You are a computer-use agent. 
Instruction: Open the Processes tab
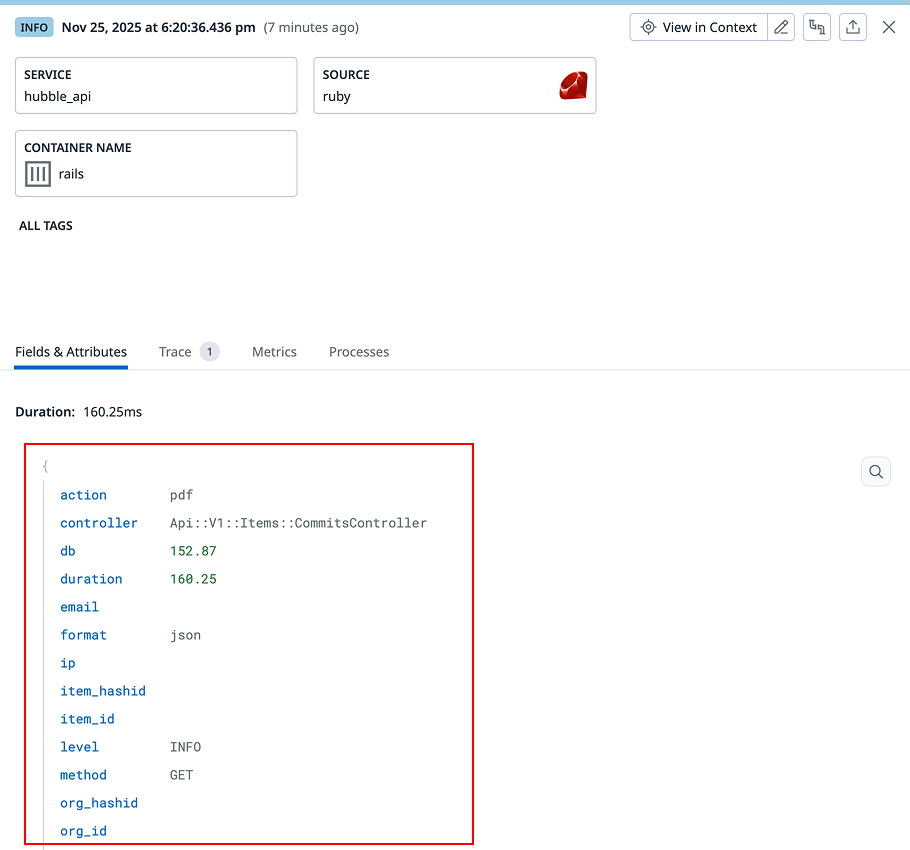coord(359,352)
